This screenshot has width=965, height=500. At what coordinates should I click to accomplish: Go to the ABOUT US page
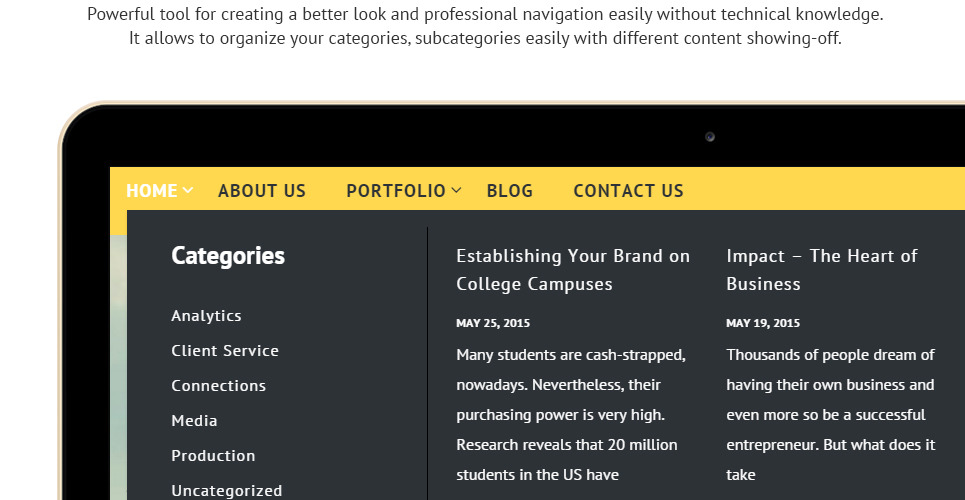click(262, 191)
